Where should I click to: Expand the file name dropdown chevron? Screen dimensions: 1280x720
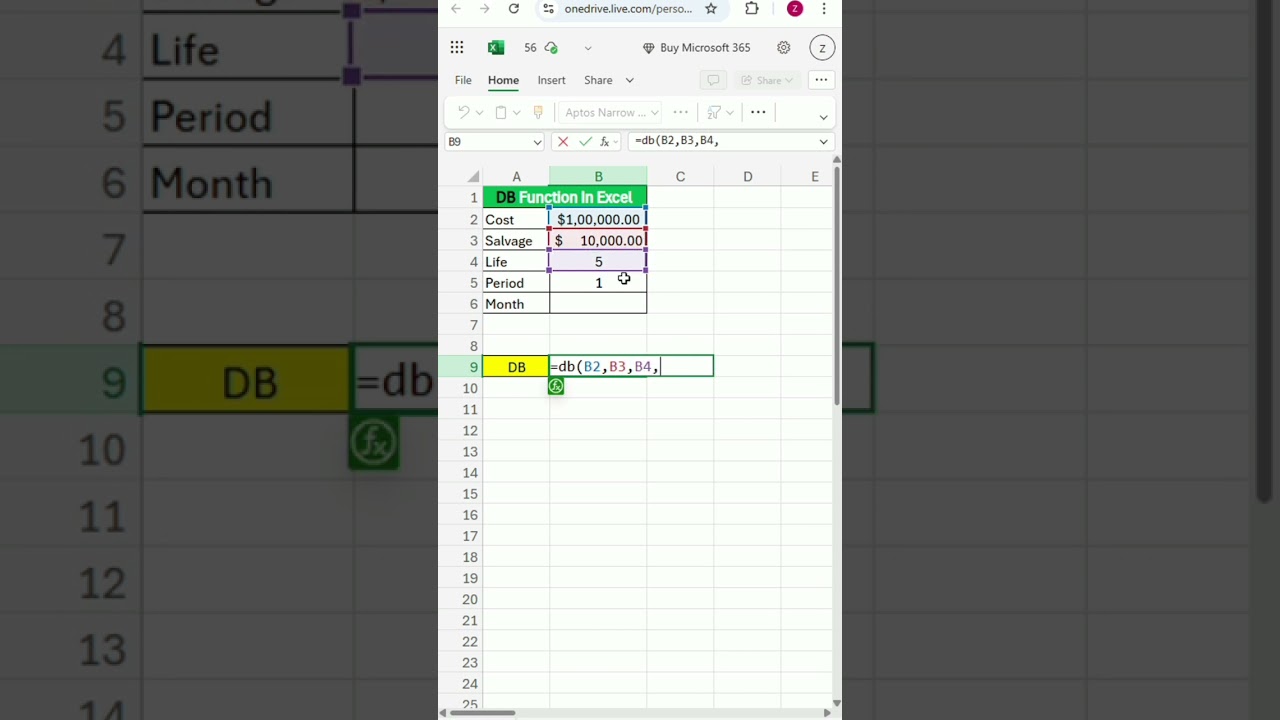click(588, 48)
